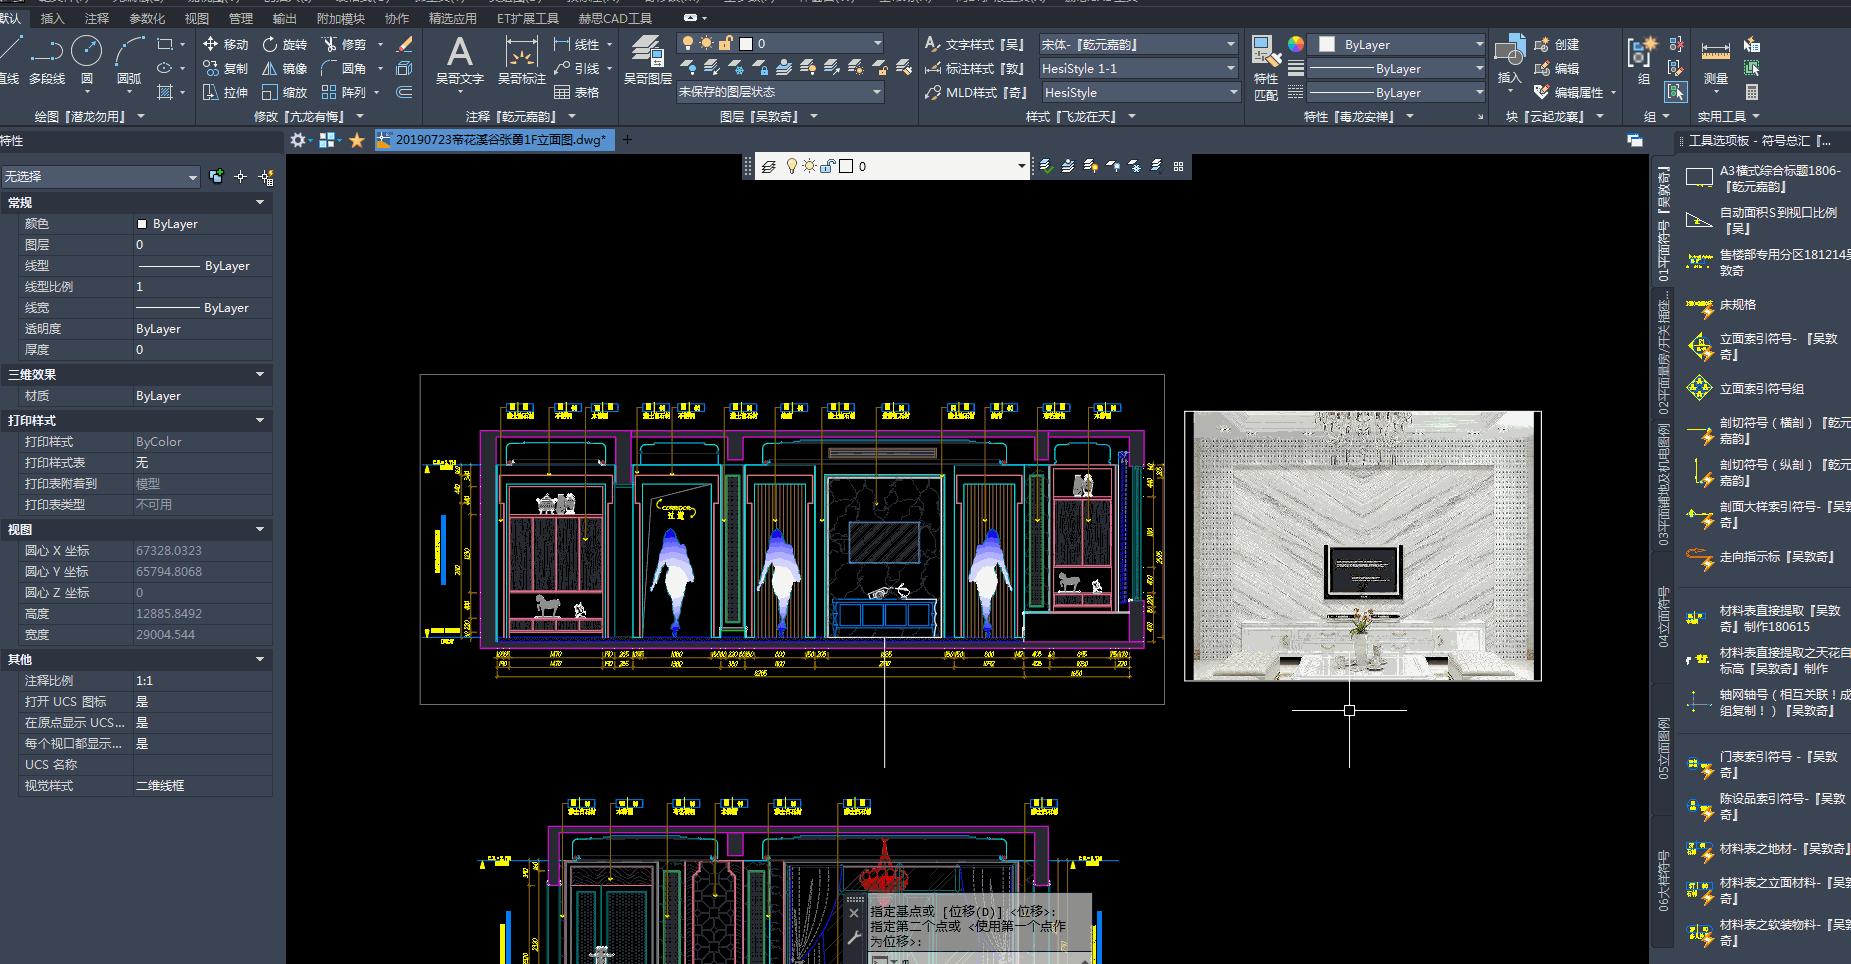
Task: Toggle the sun freeze icon in ribbon layer dropdown
Action: pos(706,43)
